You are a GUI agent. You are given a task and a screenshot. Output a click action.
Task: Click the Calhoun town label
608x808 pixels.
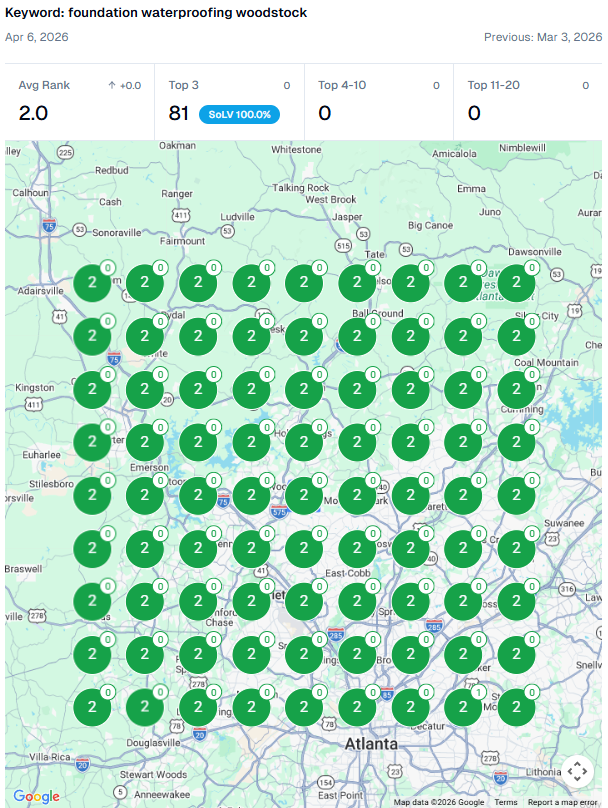(30, 193)
